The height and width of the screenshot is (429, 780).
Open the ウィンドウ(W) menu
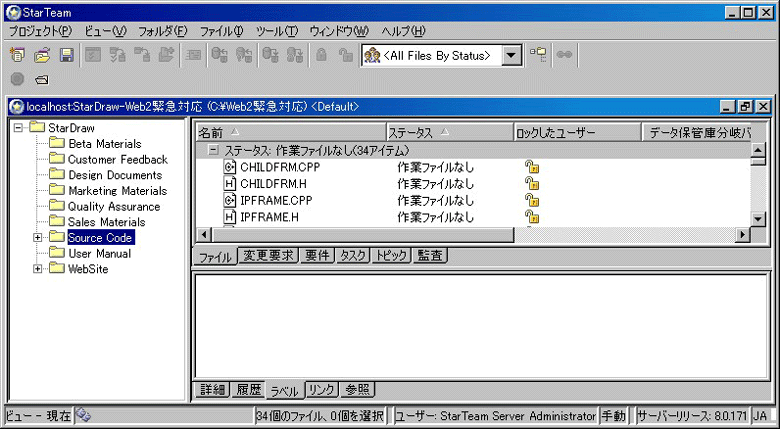[339, 31]
